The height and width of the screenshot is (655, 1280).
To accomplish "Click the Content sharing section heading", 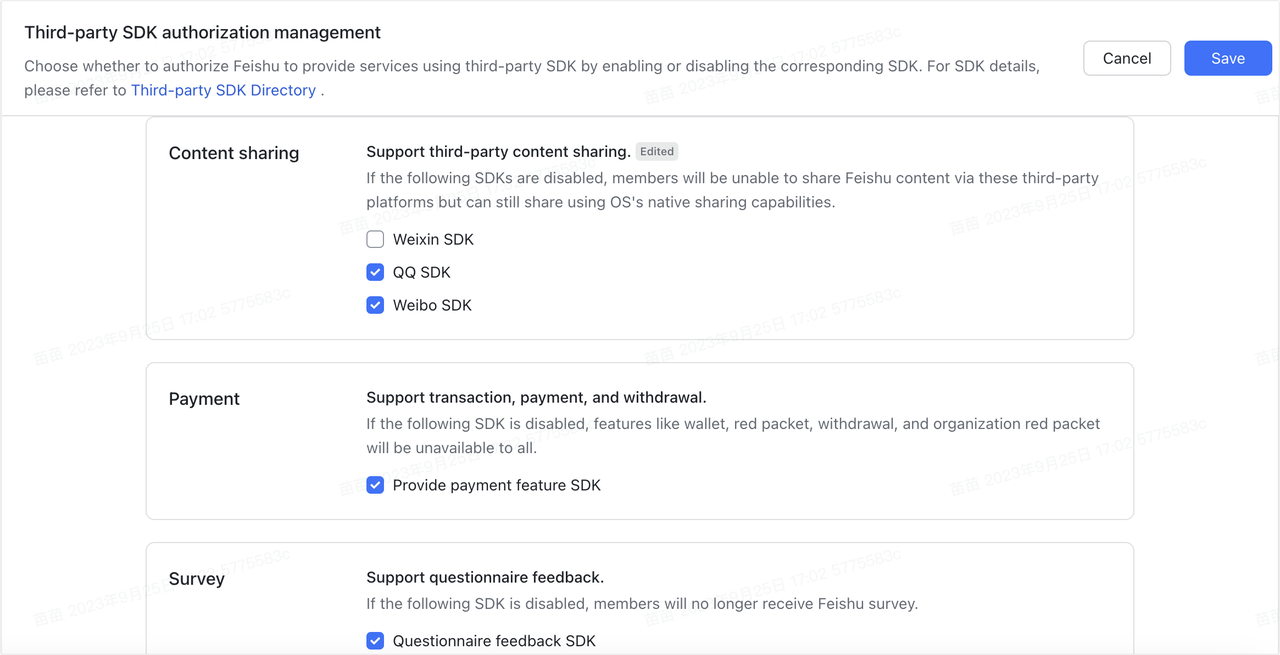I will (233, 153).
